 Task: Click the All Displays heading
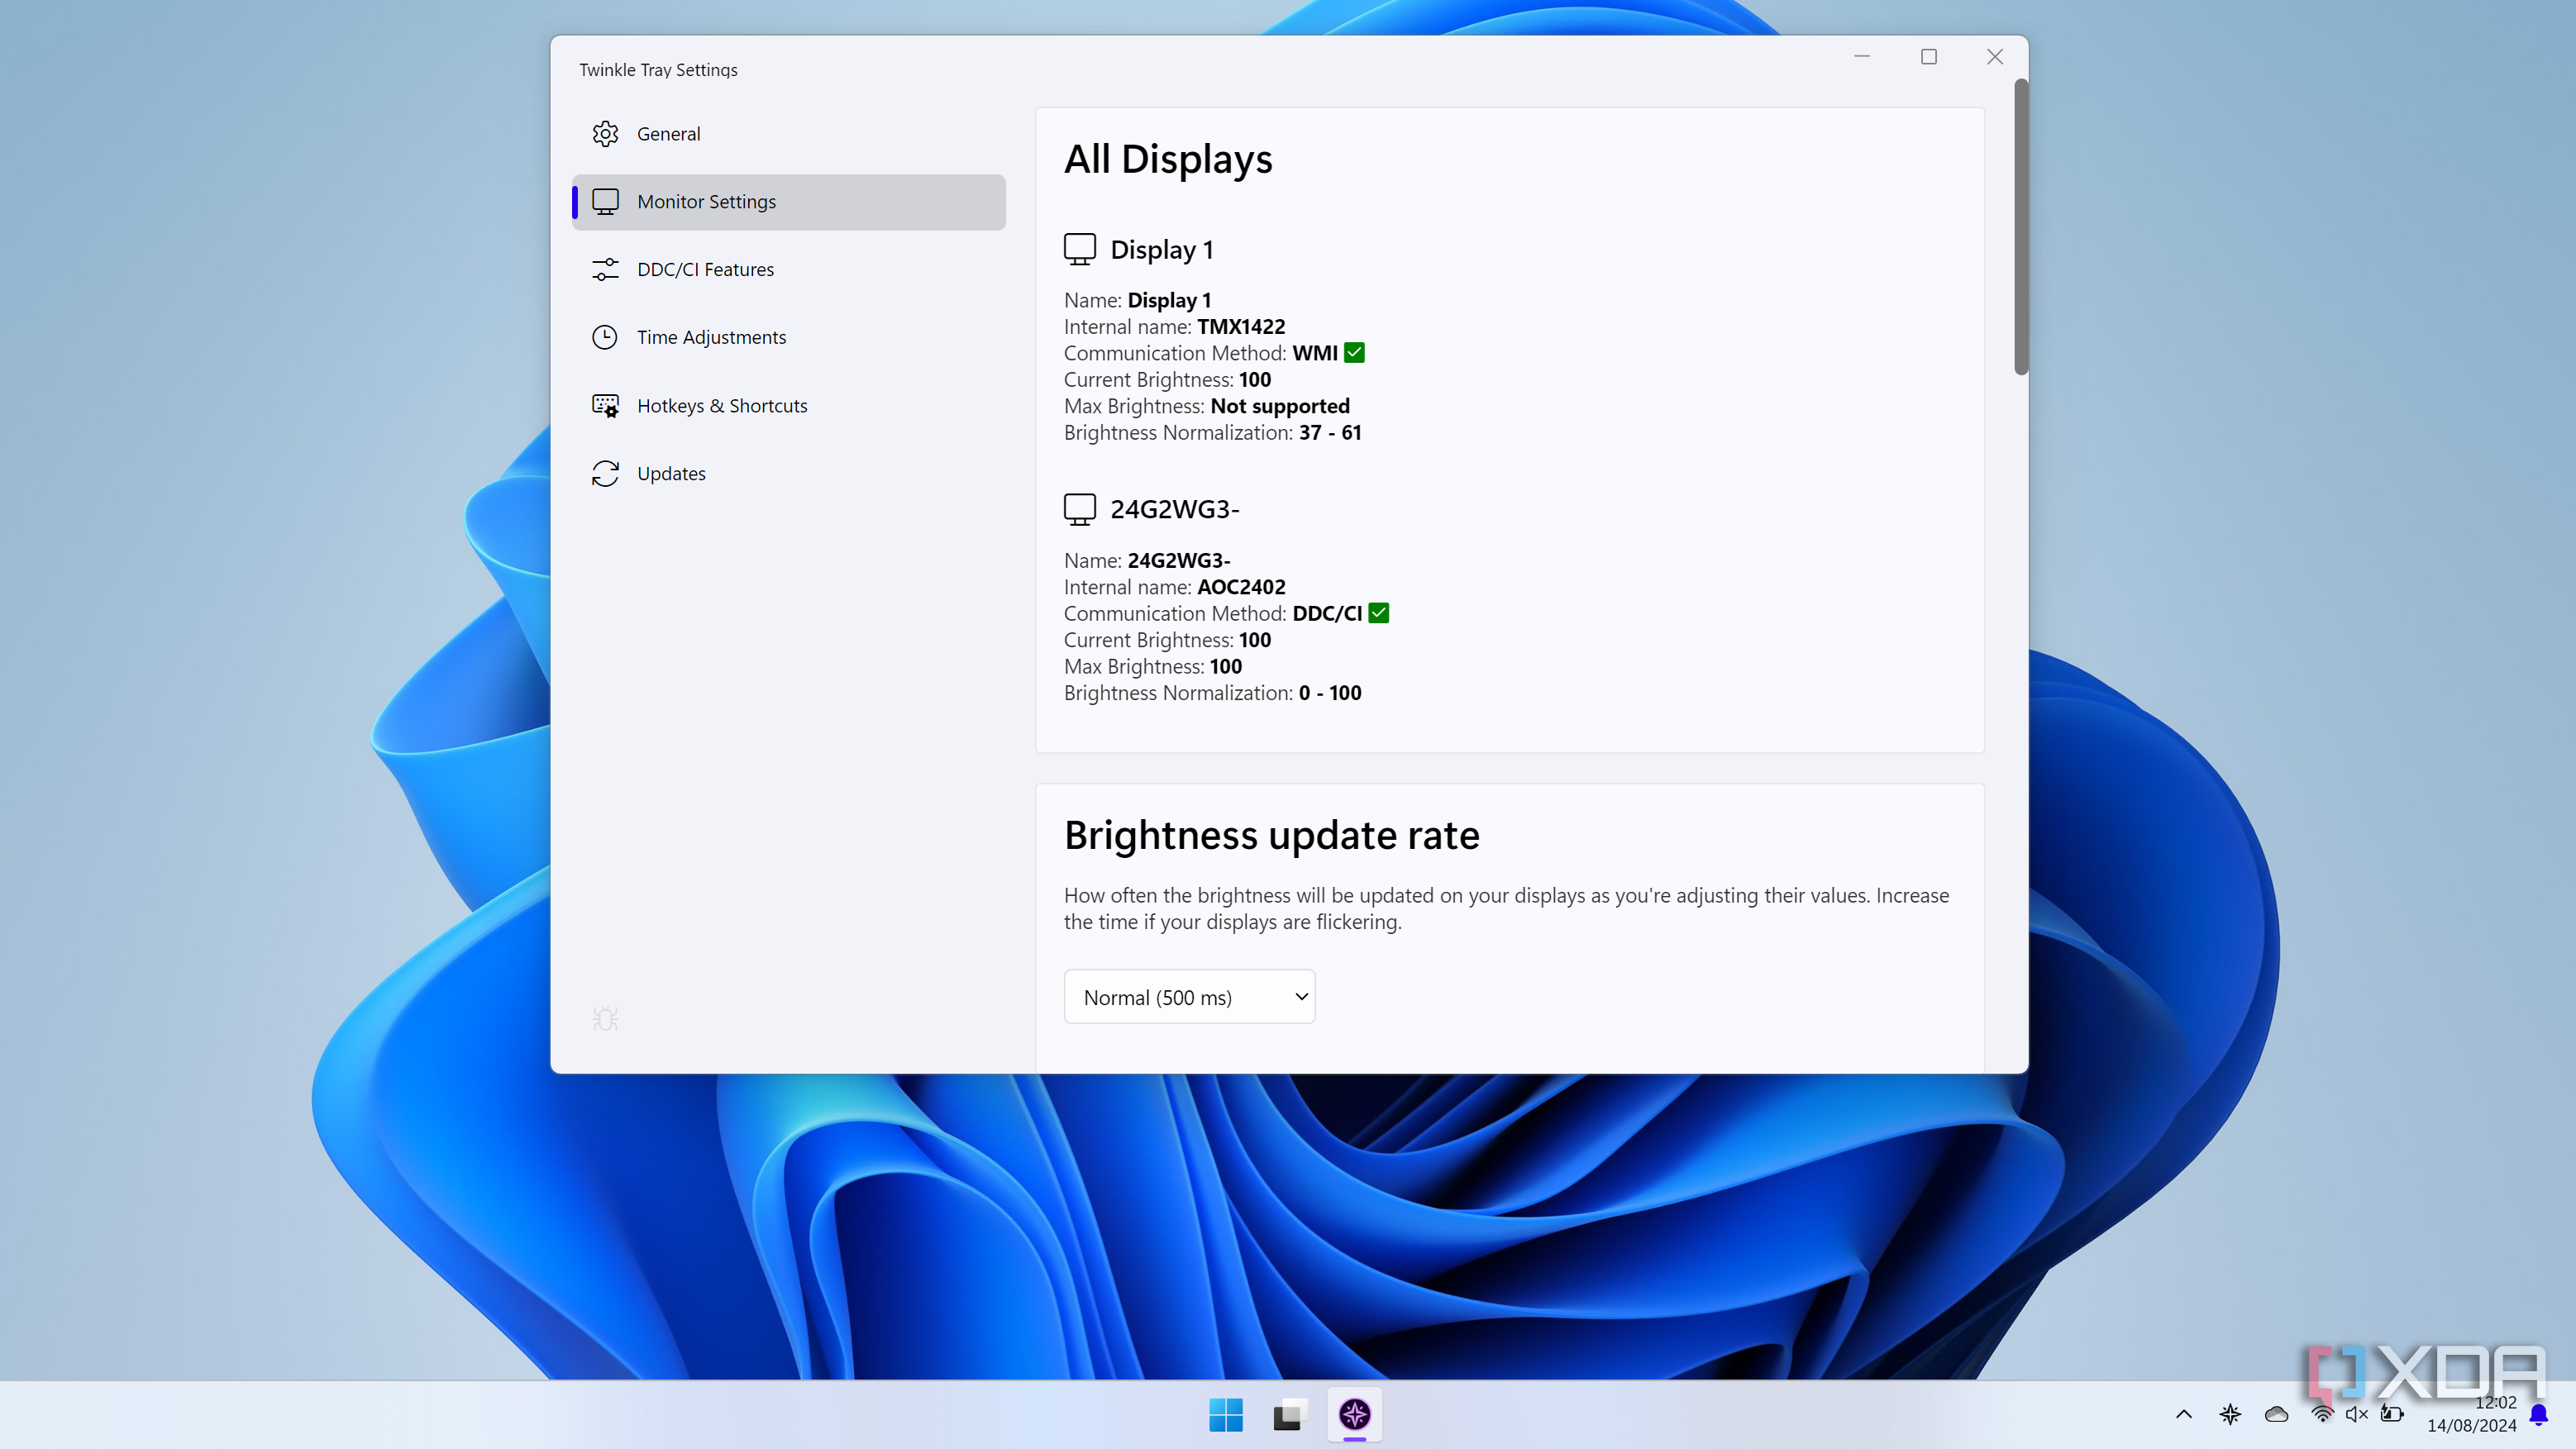click(1168, 160)
